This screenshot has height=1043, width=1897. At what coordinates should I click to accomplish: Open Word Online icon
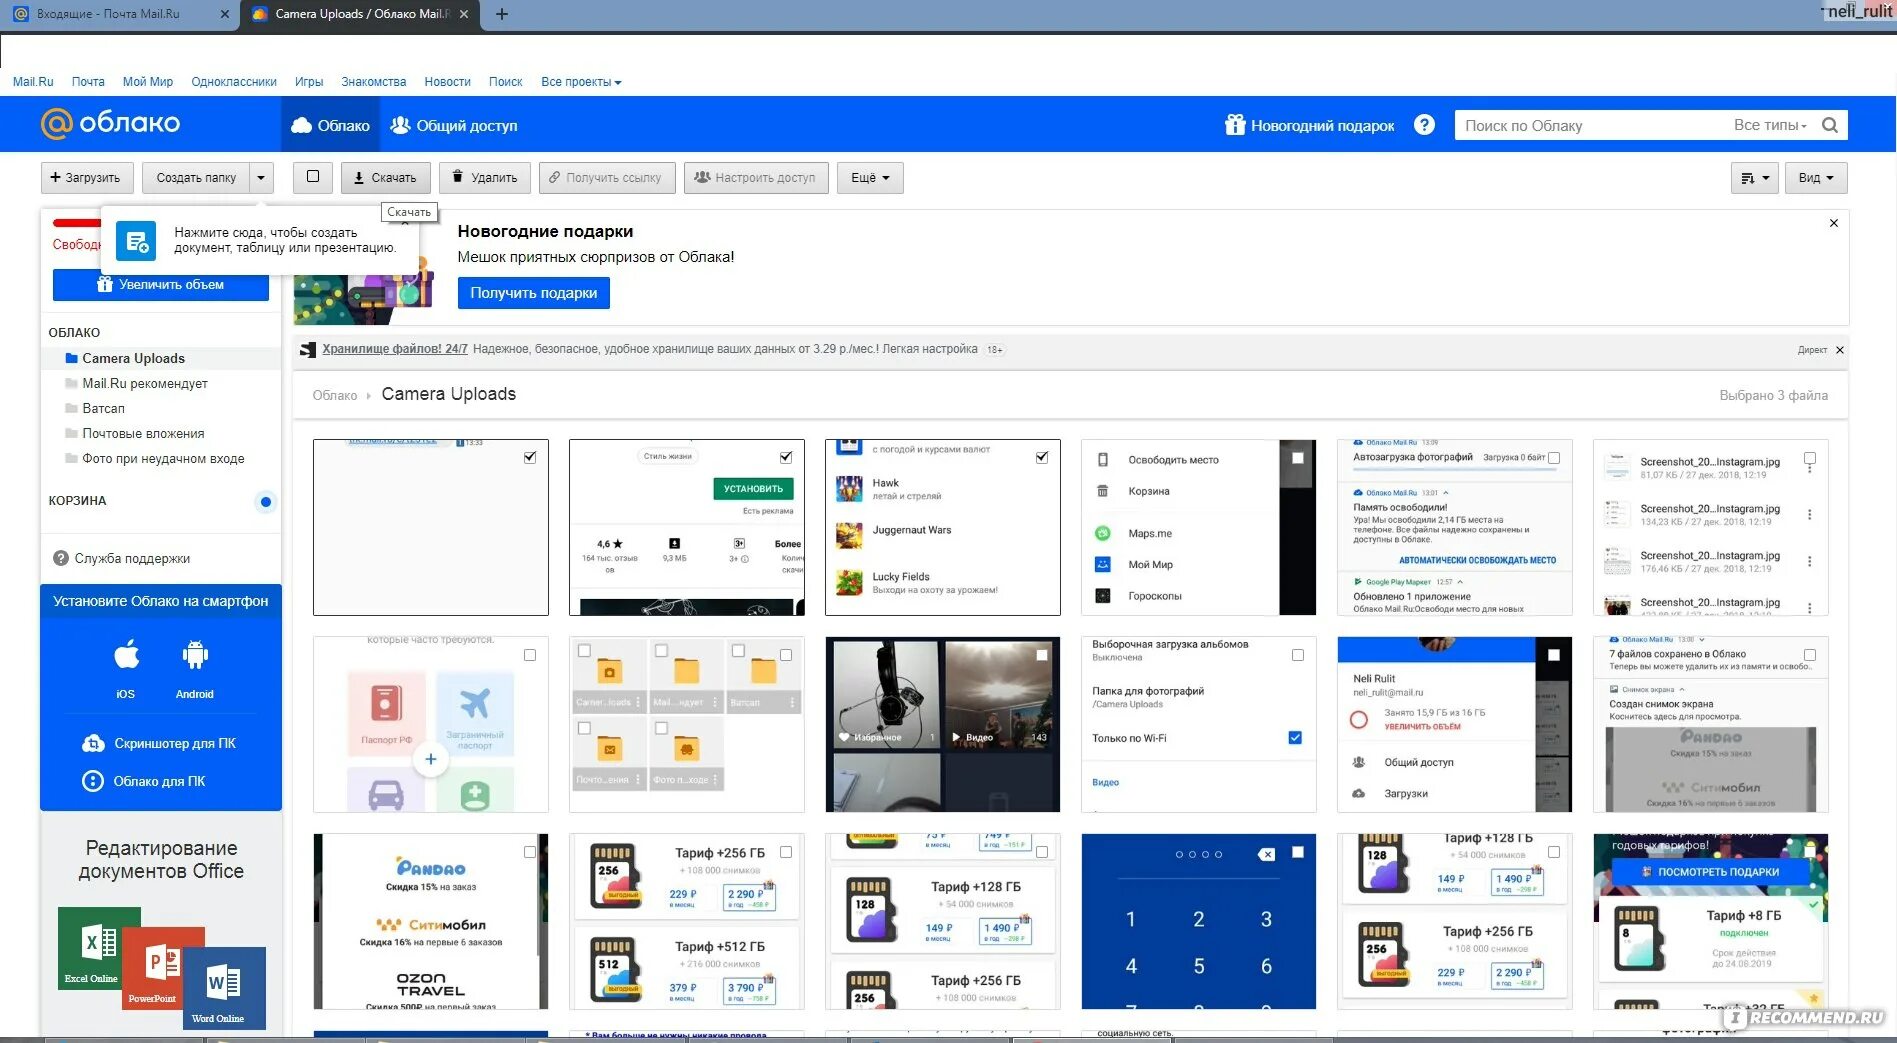(226, 988)
